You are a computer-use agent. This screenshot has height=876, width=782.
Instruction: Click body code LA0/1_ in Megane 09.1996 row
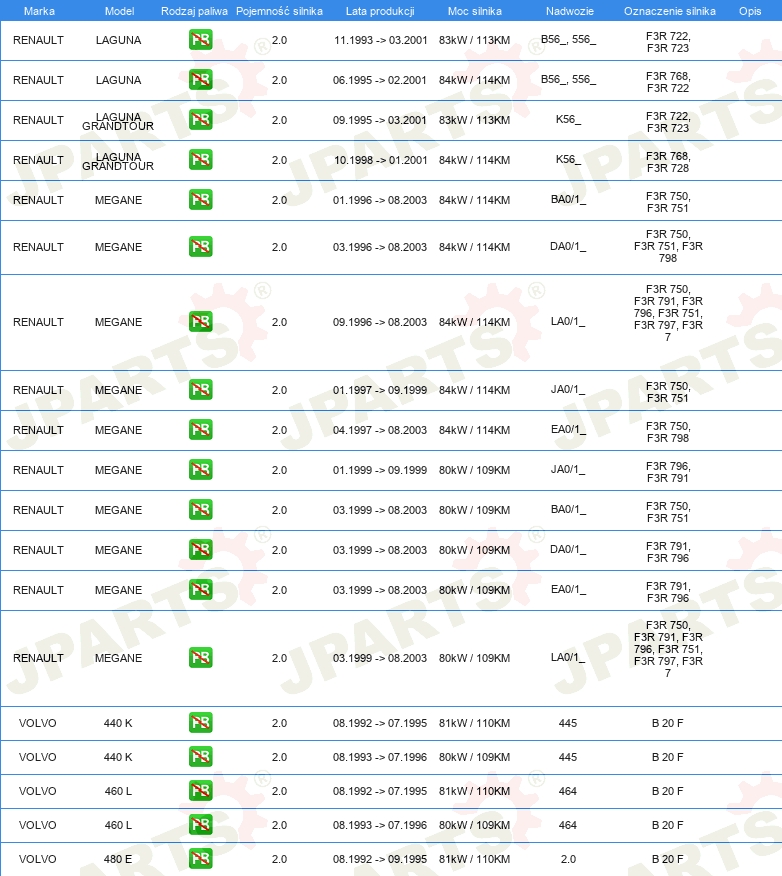click(568, 321)
